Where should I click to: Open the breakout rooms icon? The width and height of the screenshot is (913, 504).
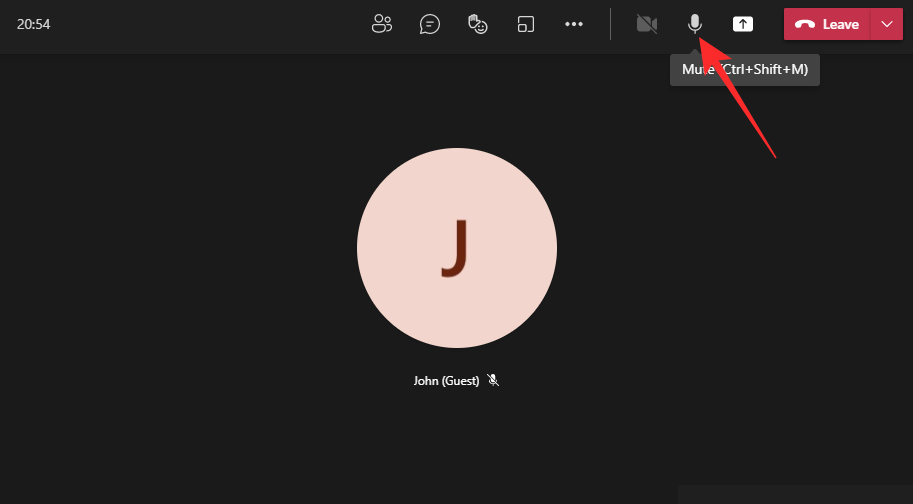526,24
